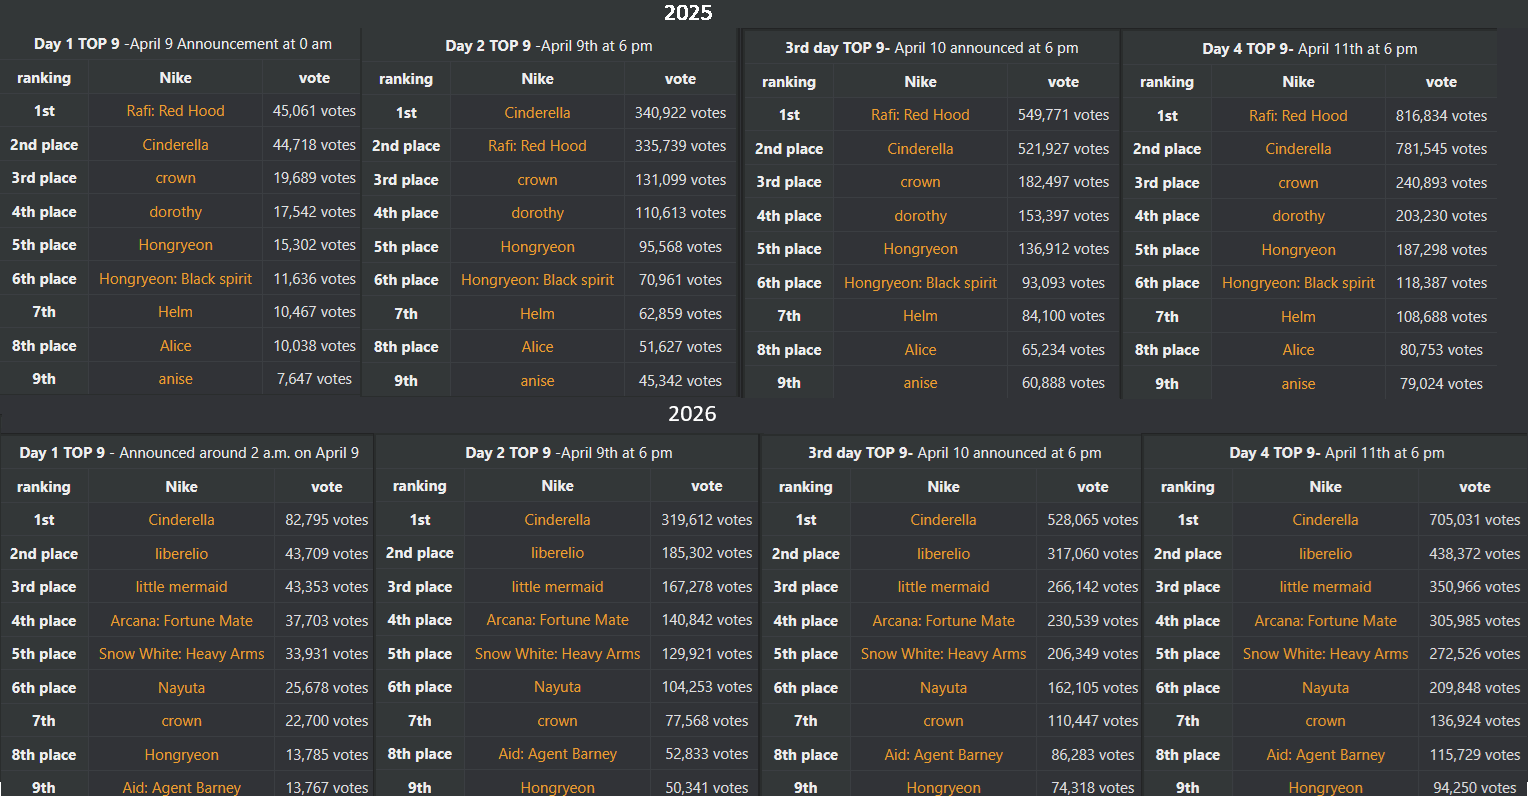Screen dimensions: 1528x796
Task: Click 'dorothy' in the 153,397 votes row
Action: point(920,216)
